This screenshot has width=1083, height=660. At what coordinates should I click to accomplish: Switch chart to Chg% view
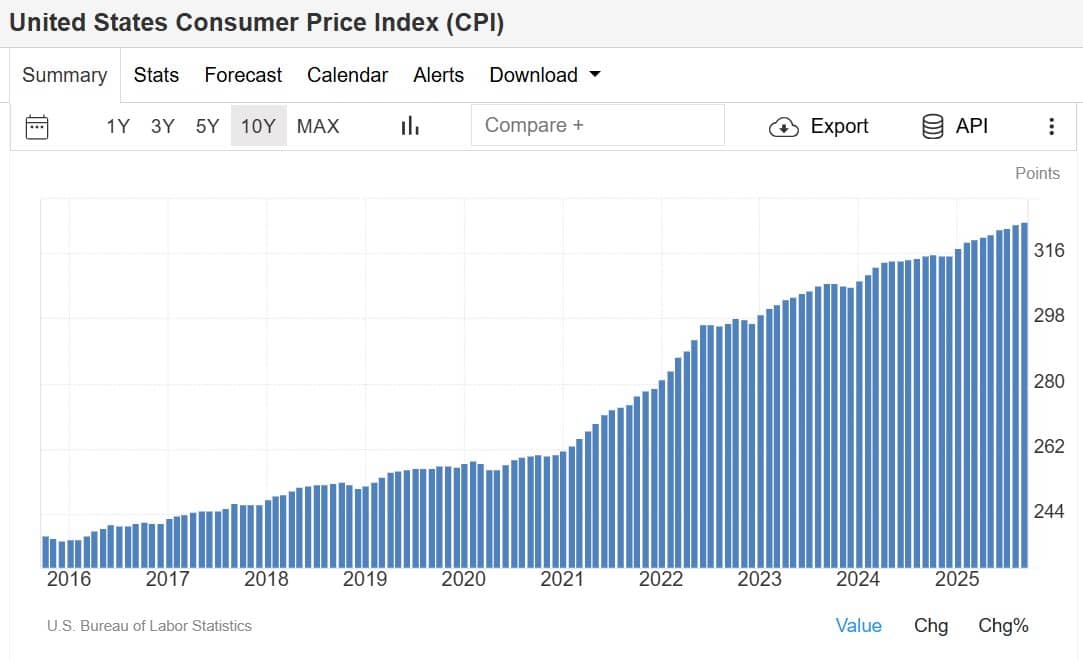click(1003, 626)
